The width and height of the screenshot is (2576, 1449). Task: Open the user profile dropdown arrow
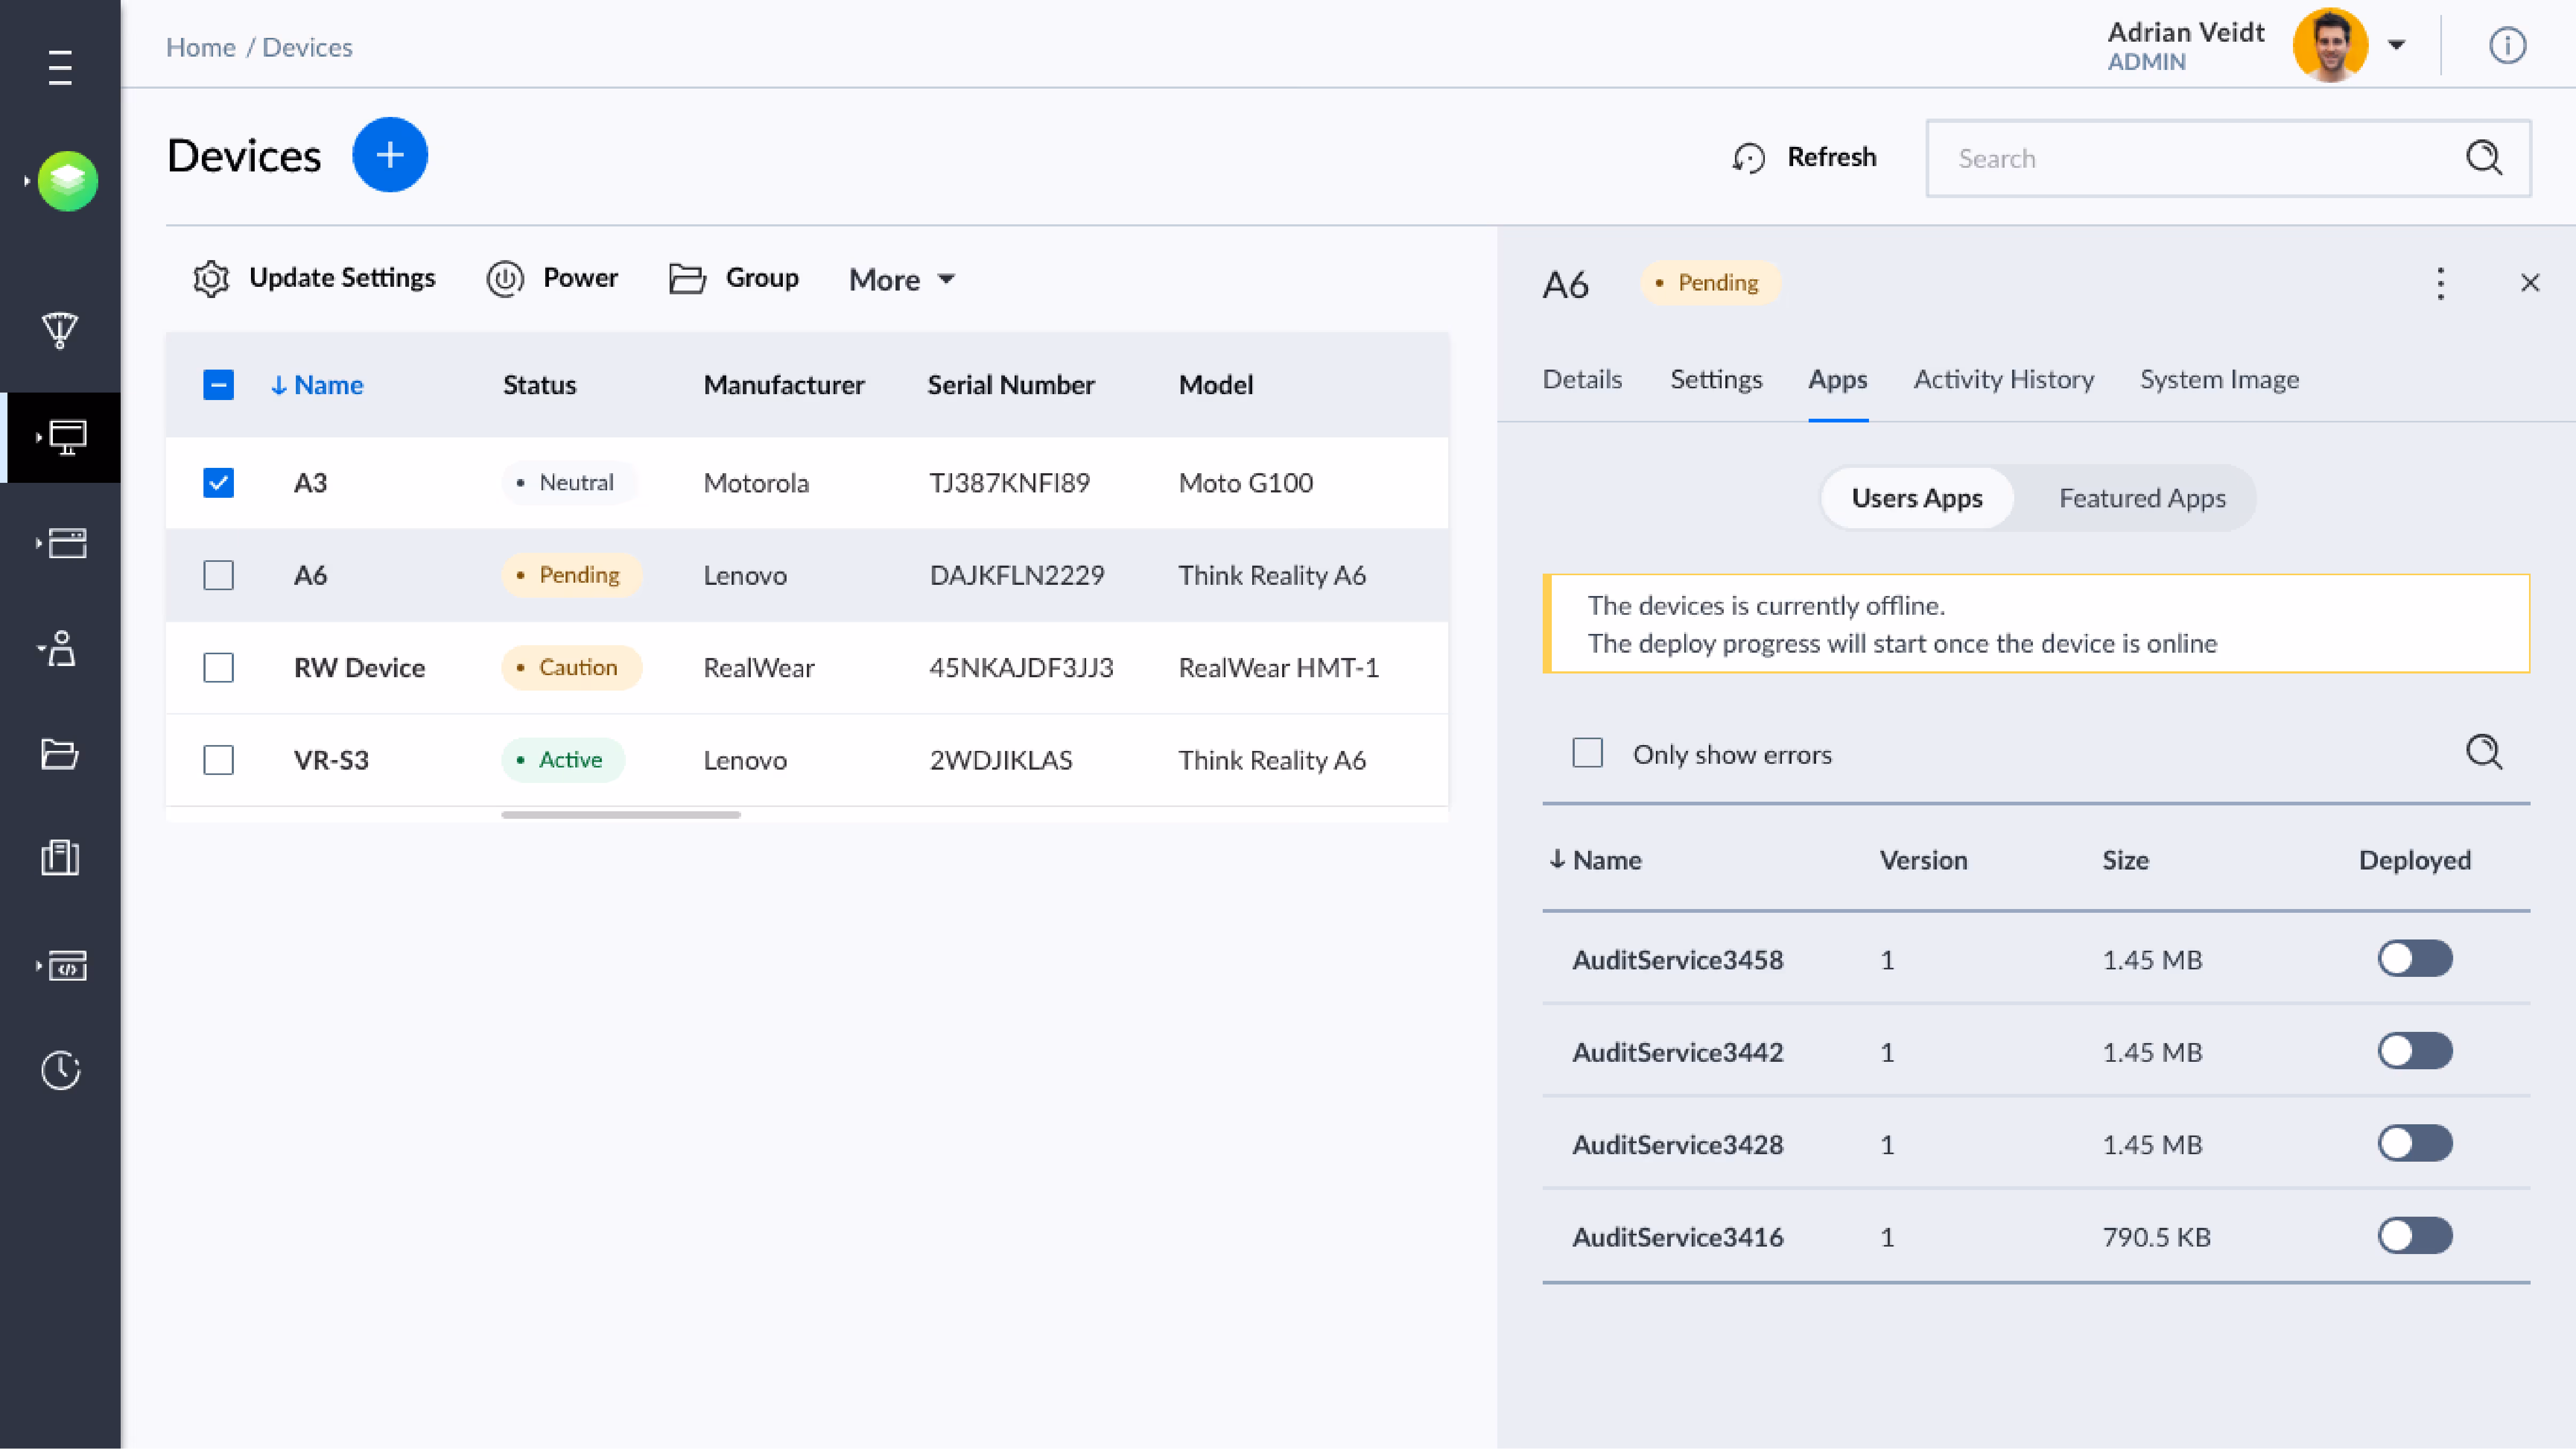tap(2396, 45)
